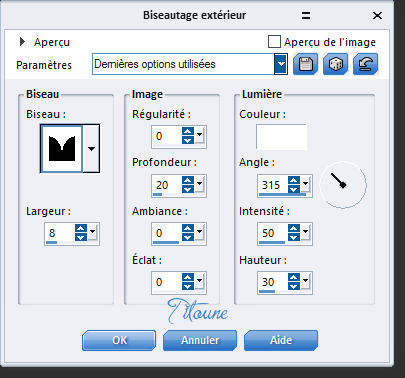Increase Hauteur with the up arrow
The height and width of the screenshot is (378, 405).
(x=294, y=278)
